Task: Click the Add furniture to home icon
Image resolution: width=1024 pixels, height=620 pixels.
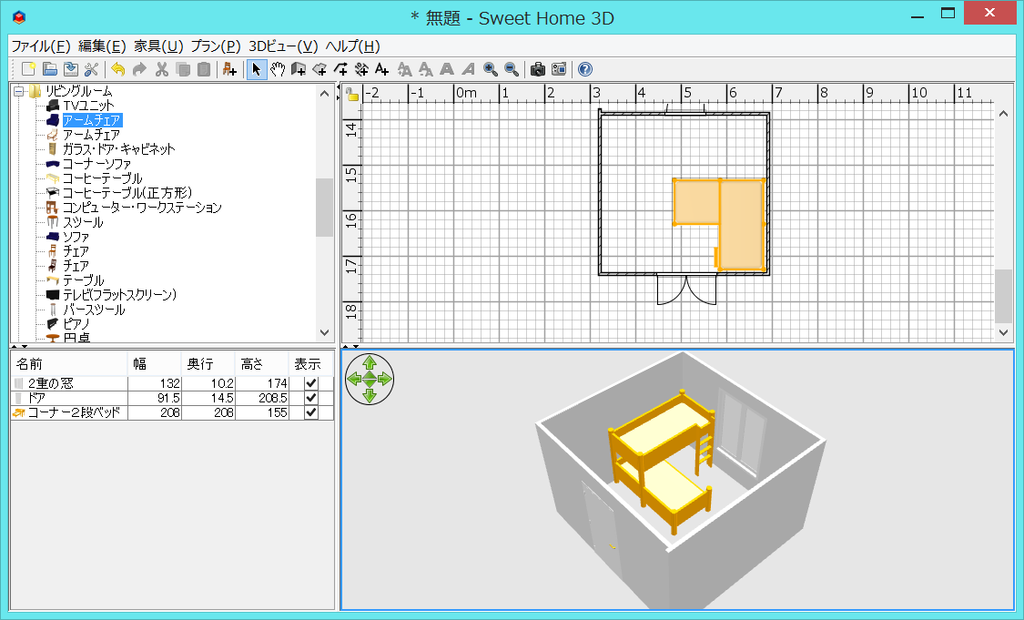Action: click(x=229, y=69)
